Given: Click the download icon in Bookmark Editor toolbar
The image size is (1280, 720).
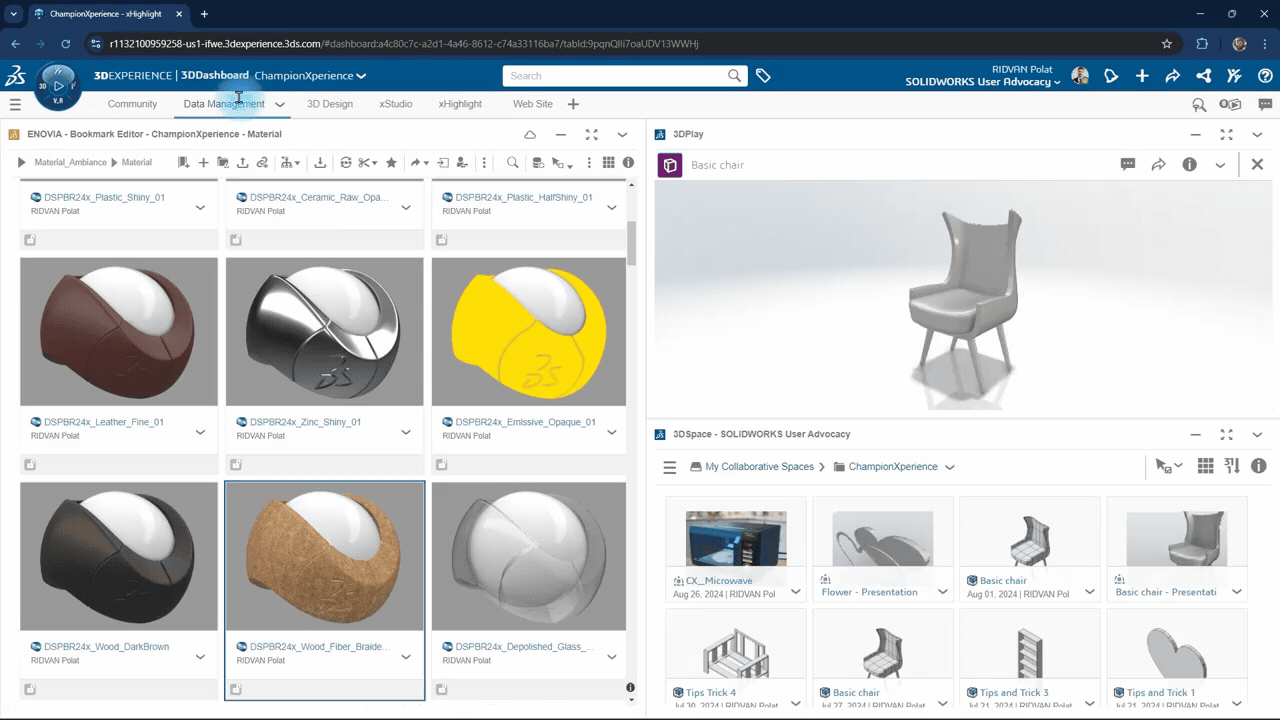Looking at the screenshot, I should (320, 162).
